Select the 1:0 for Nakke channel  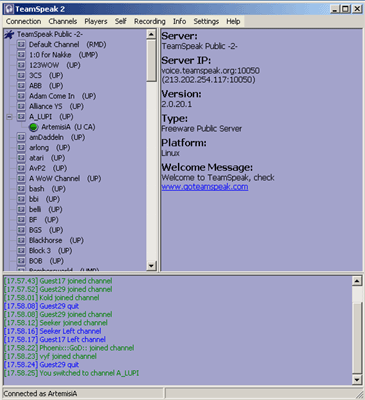pyautogui.click(x=63, y=55)
